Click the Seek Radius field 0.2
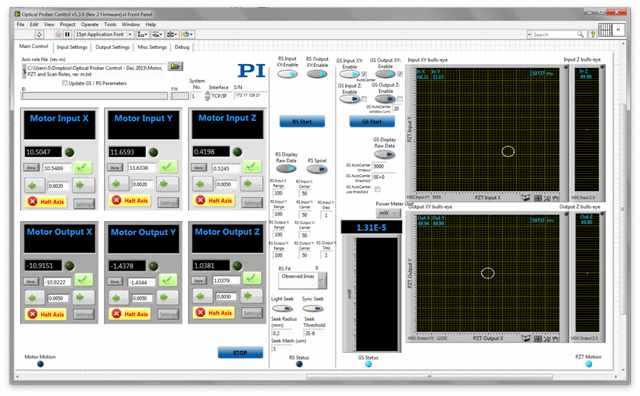Screen dimensions: 640x396 coord(281,333)
